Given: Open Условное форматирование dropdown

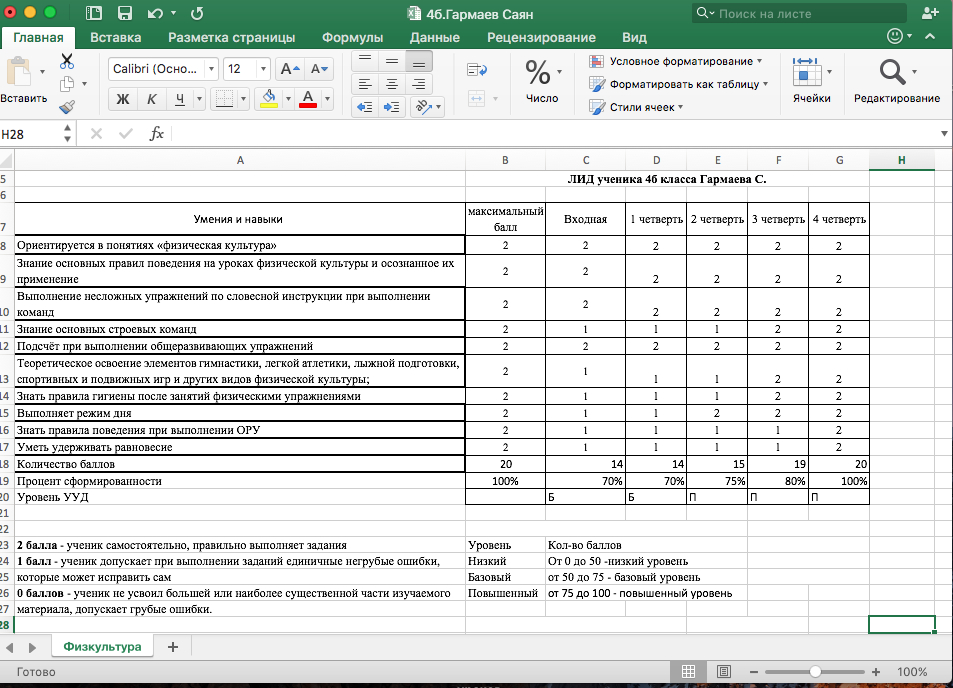Looking at the screenshot, I should [675, 61].
